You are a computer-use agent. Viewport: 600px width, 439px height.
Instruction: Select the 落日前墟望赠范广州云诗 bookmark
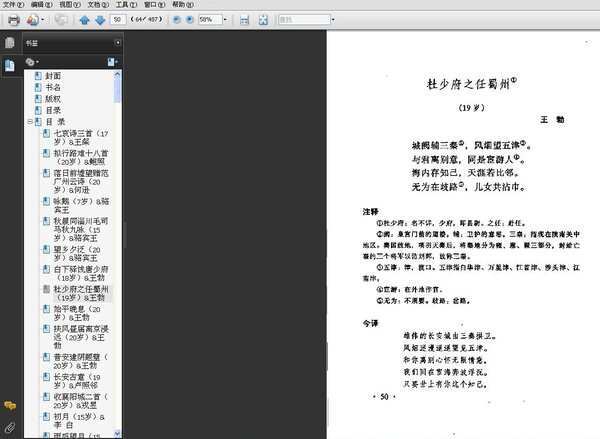tap(81, 181)
